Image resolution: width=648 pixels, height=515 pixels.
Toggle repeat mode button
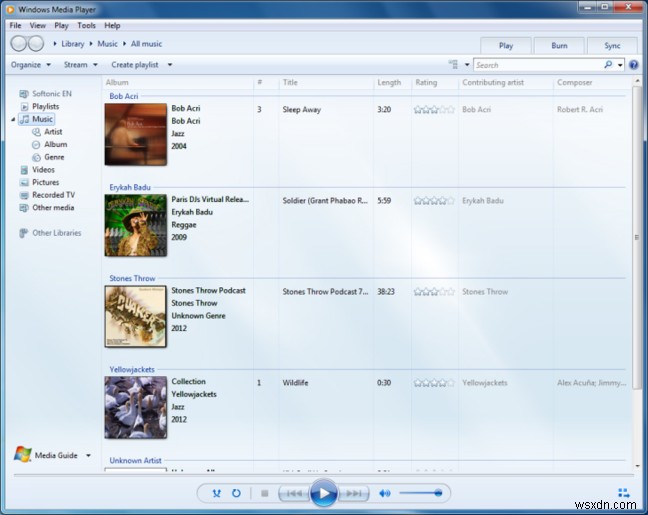[236, 493]
